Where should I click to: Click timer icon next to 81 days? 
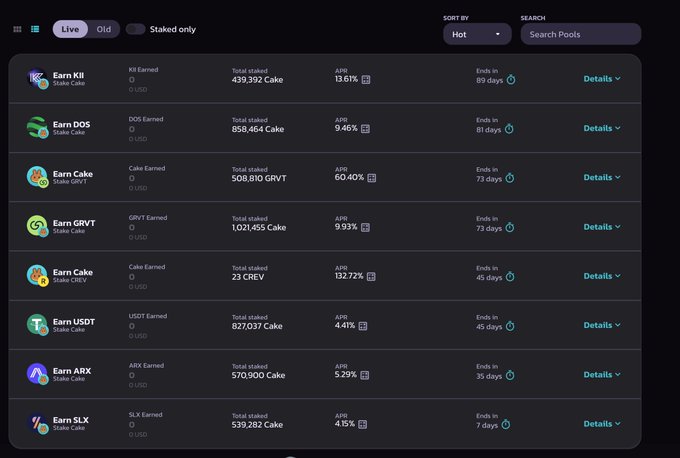pos(509,129)
